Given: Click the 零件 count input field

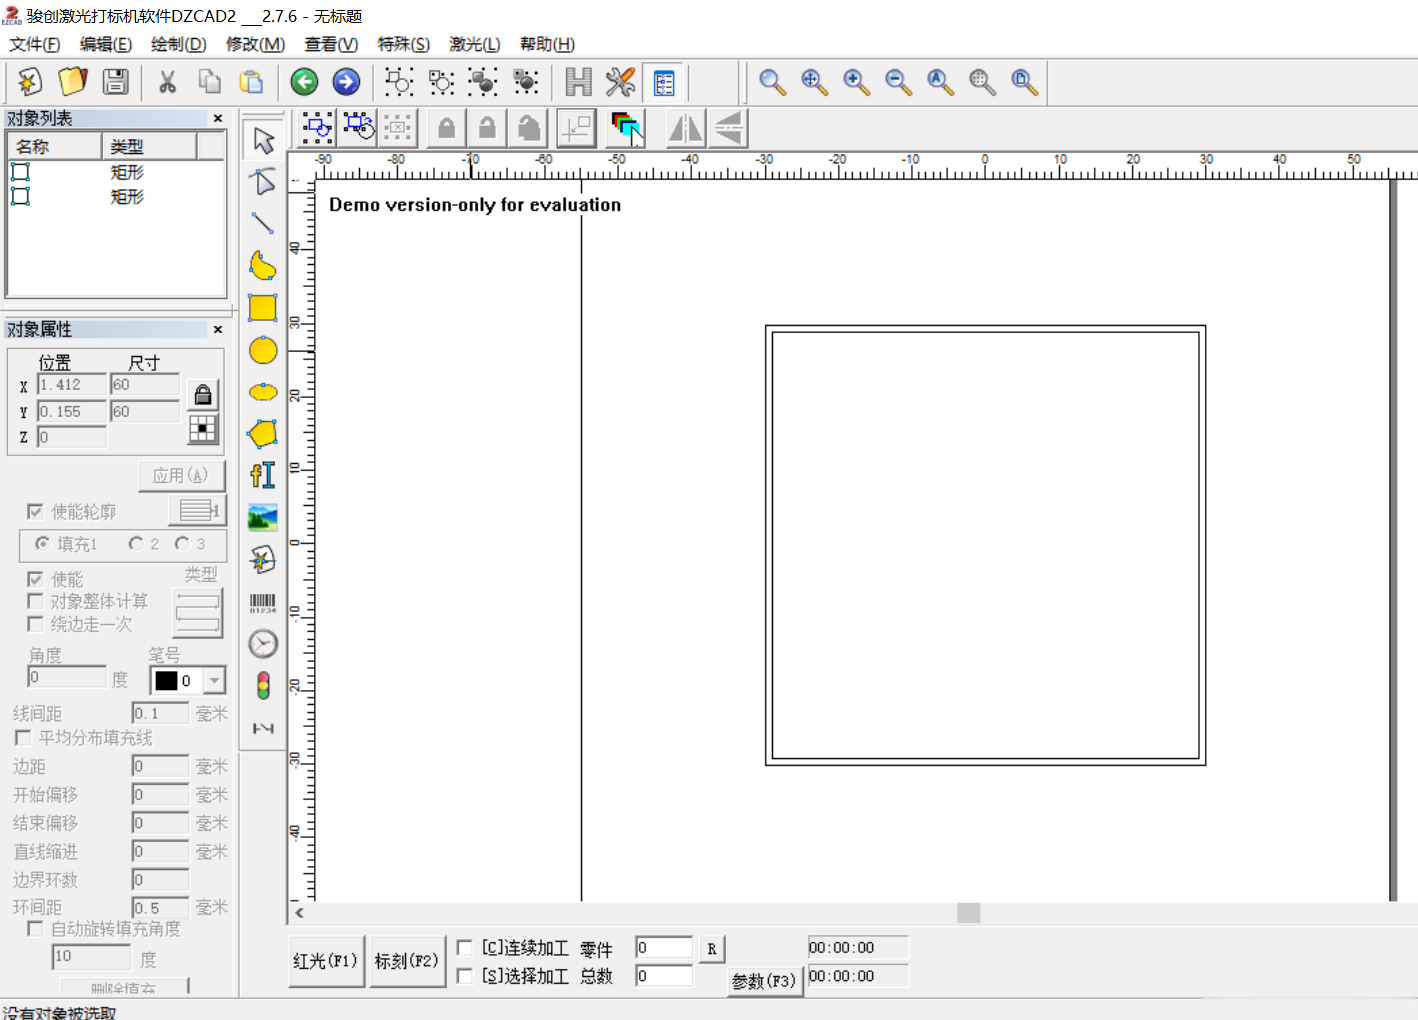Looking at the screenshot, I should [664, 947].
